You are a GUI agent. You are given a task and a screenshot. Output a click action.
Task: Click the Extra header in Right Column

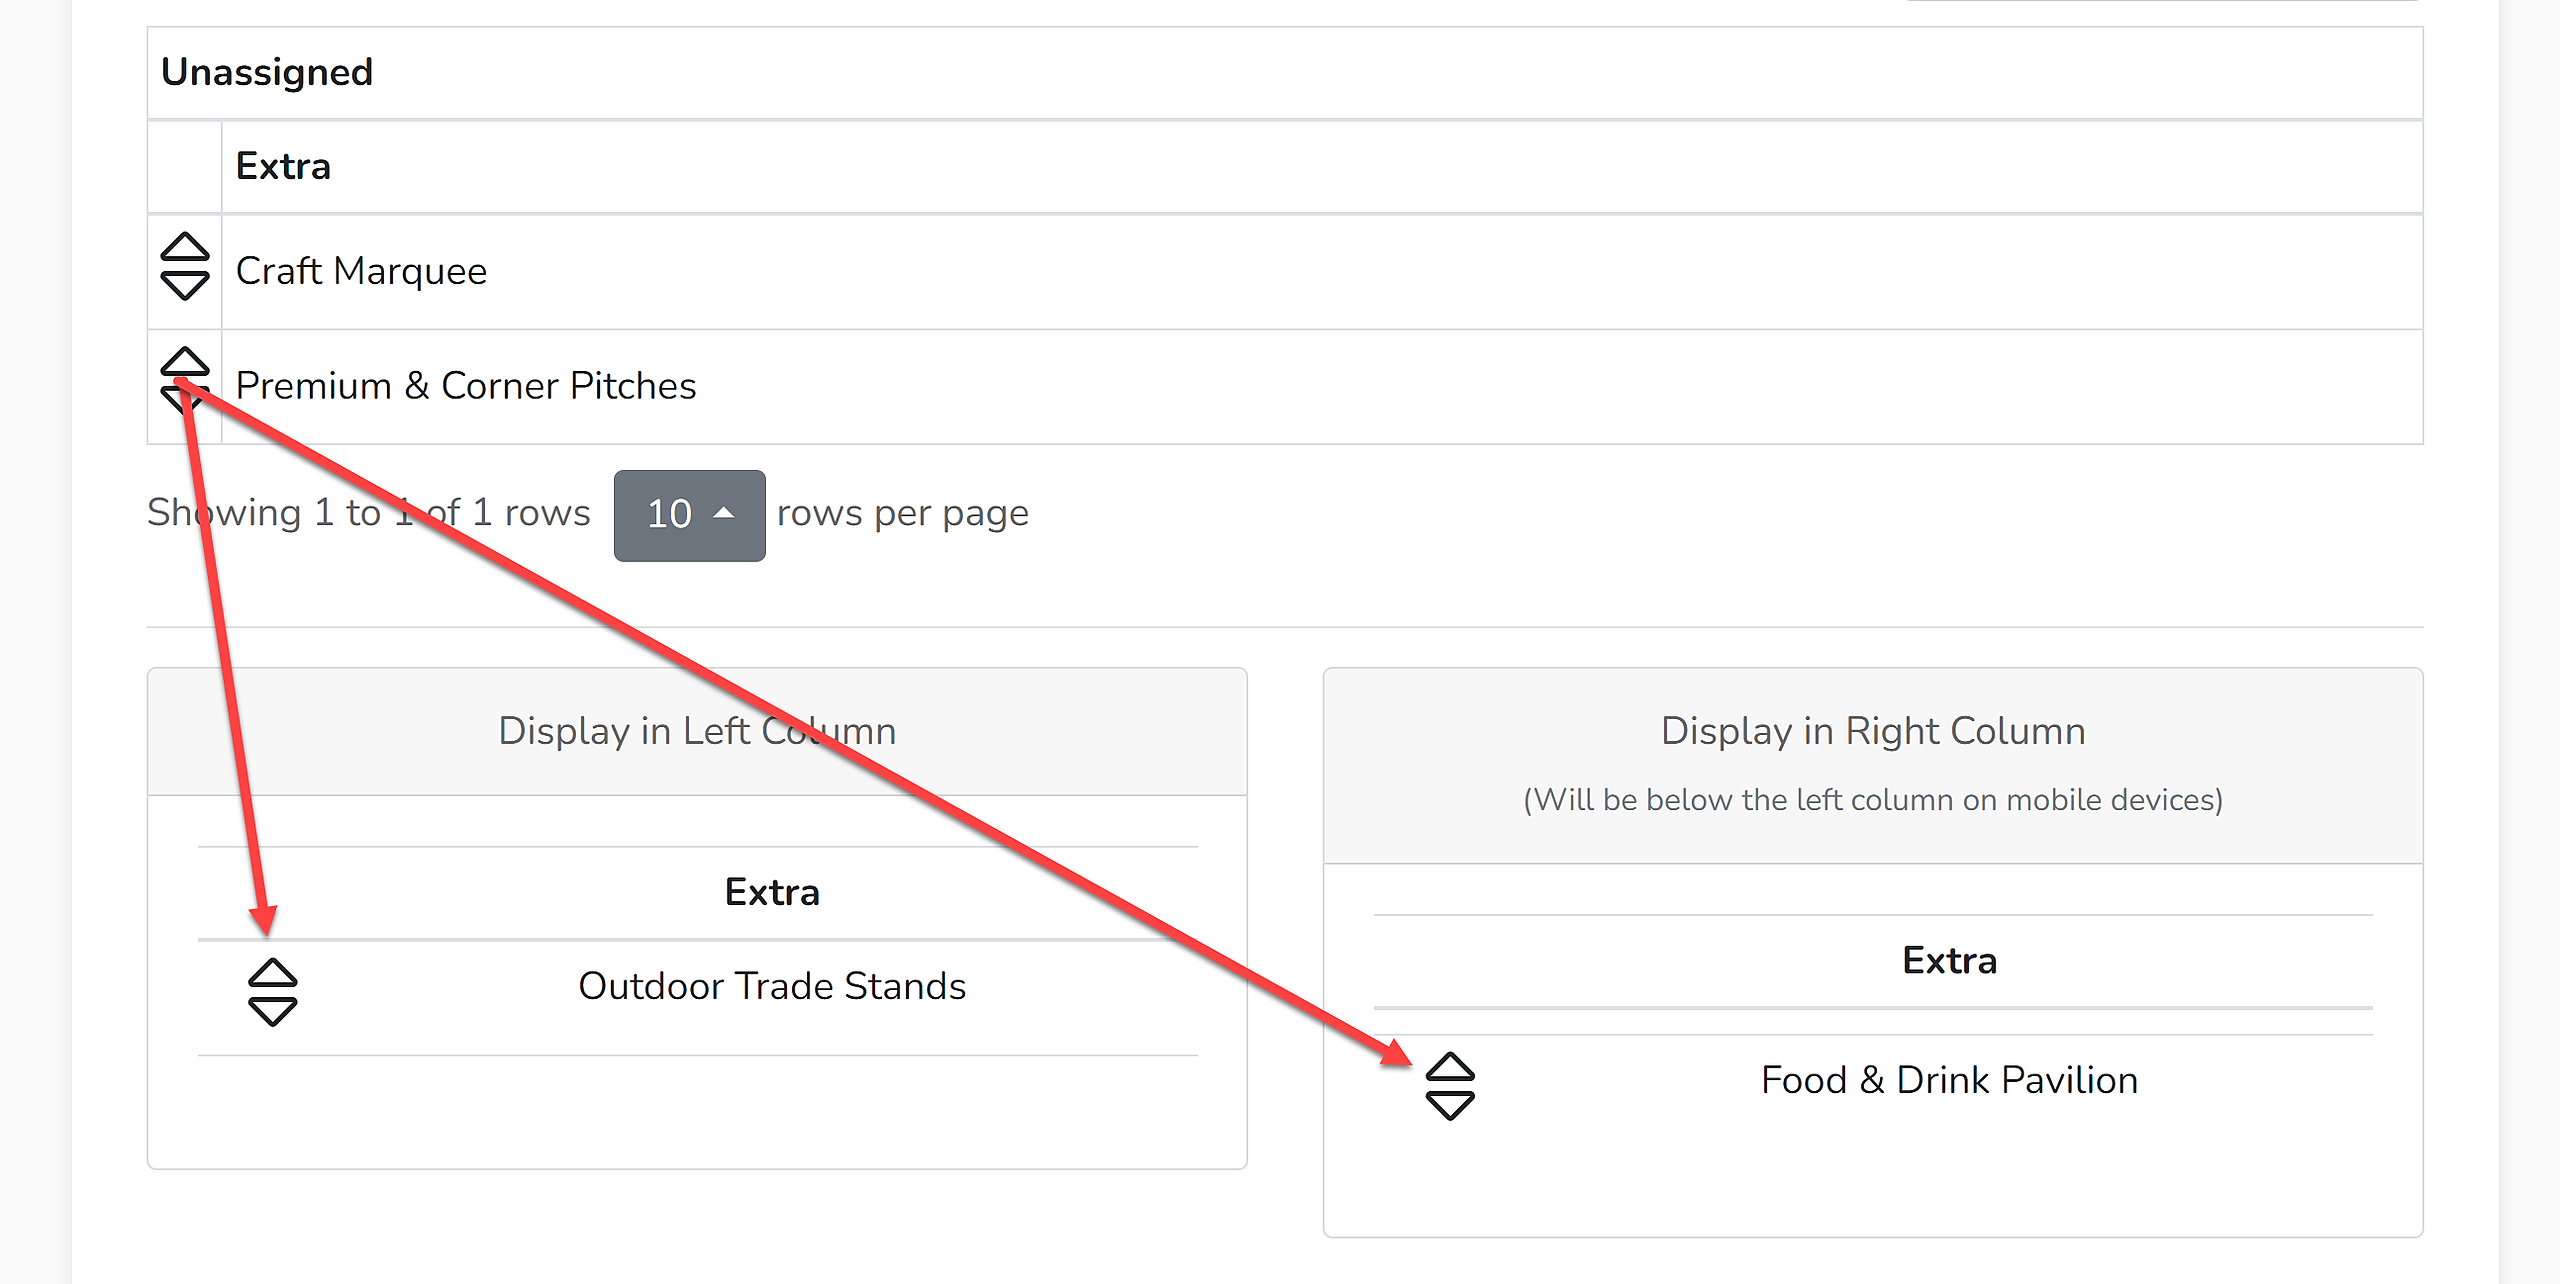click(x=1949, y=960)
